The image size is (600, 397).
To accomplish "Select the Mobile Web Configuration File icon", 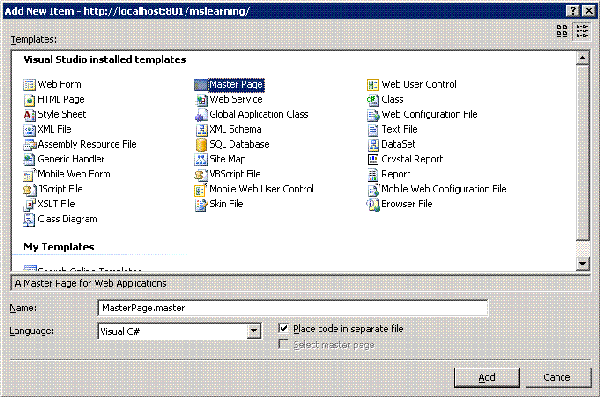I will pos(373,190).
